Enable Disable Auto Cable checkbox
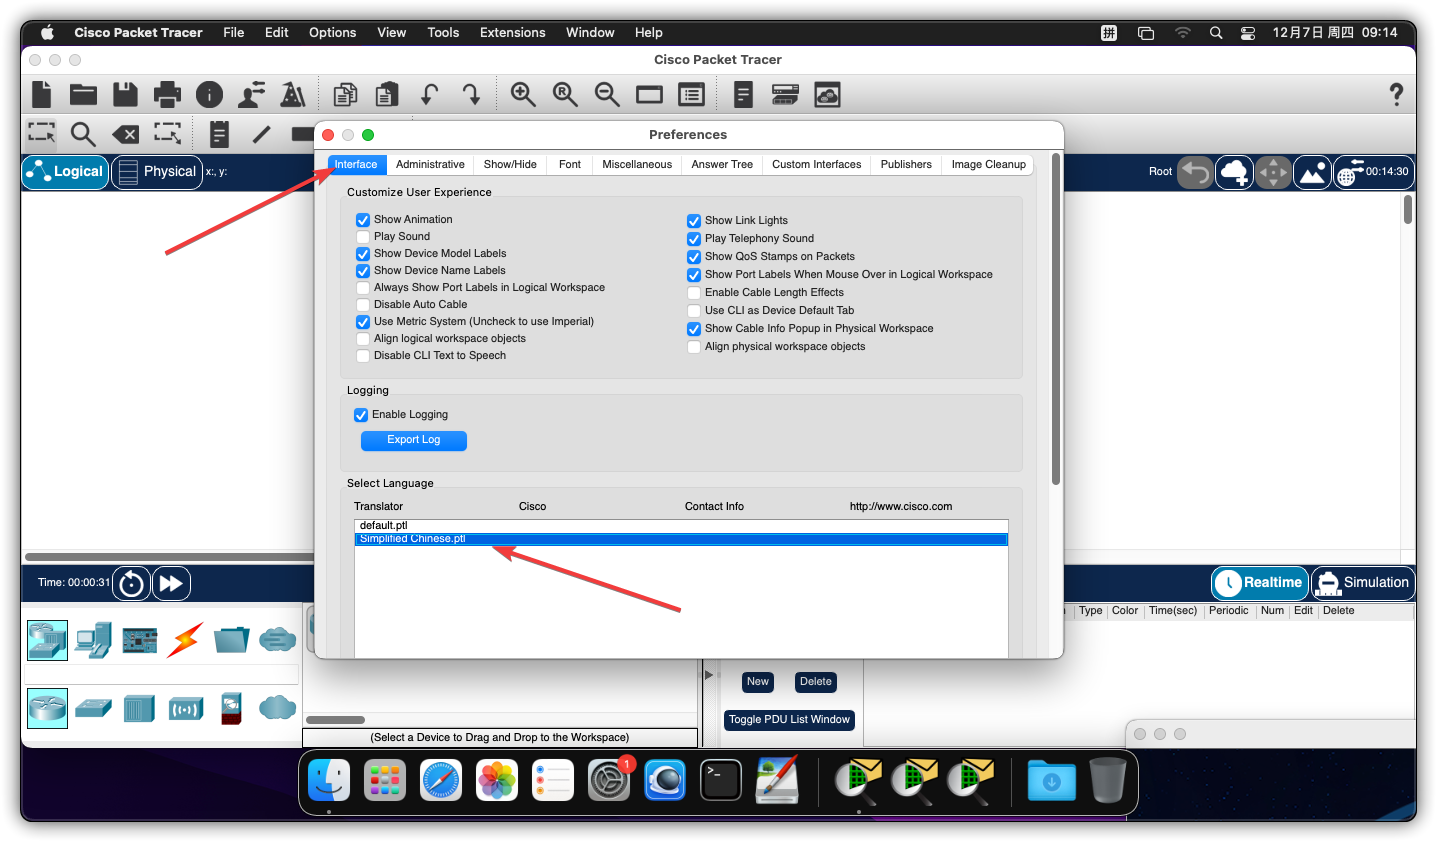The image size is (1437, 842). (363, 305)
